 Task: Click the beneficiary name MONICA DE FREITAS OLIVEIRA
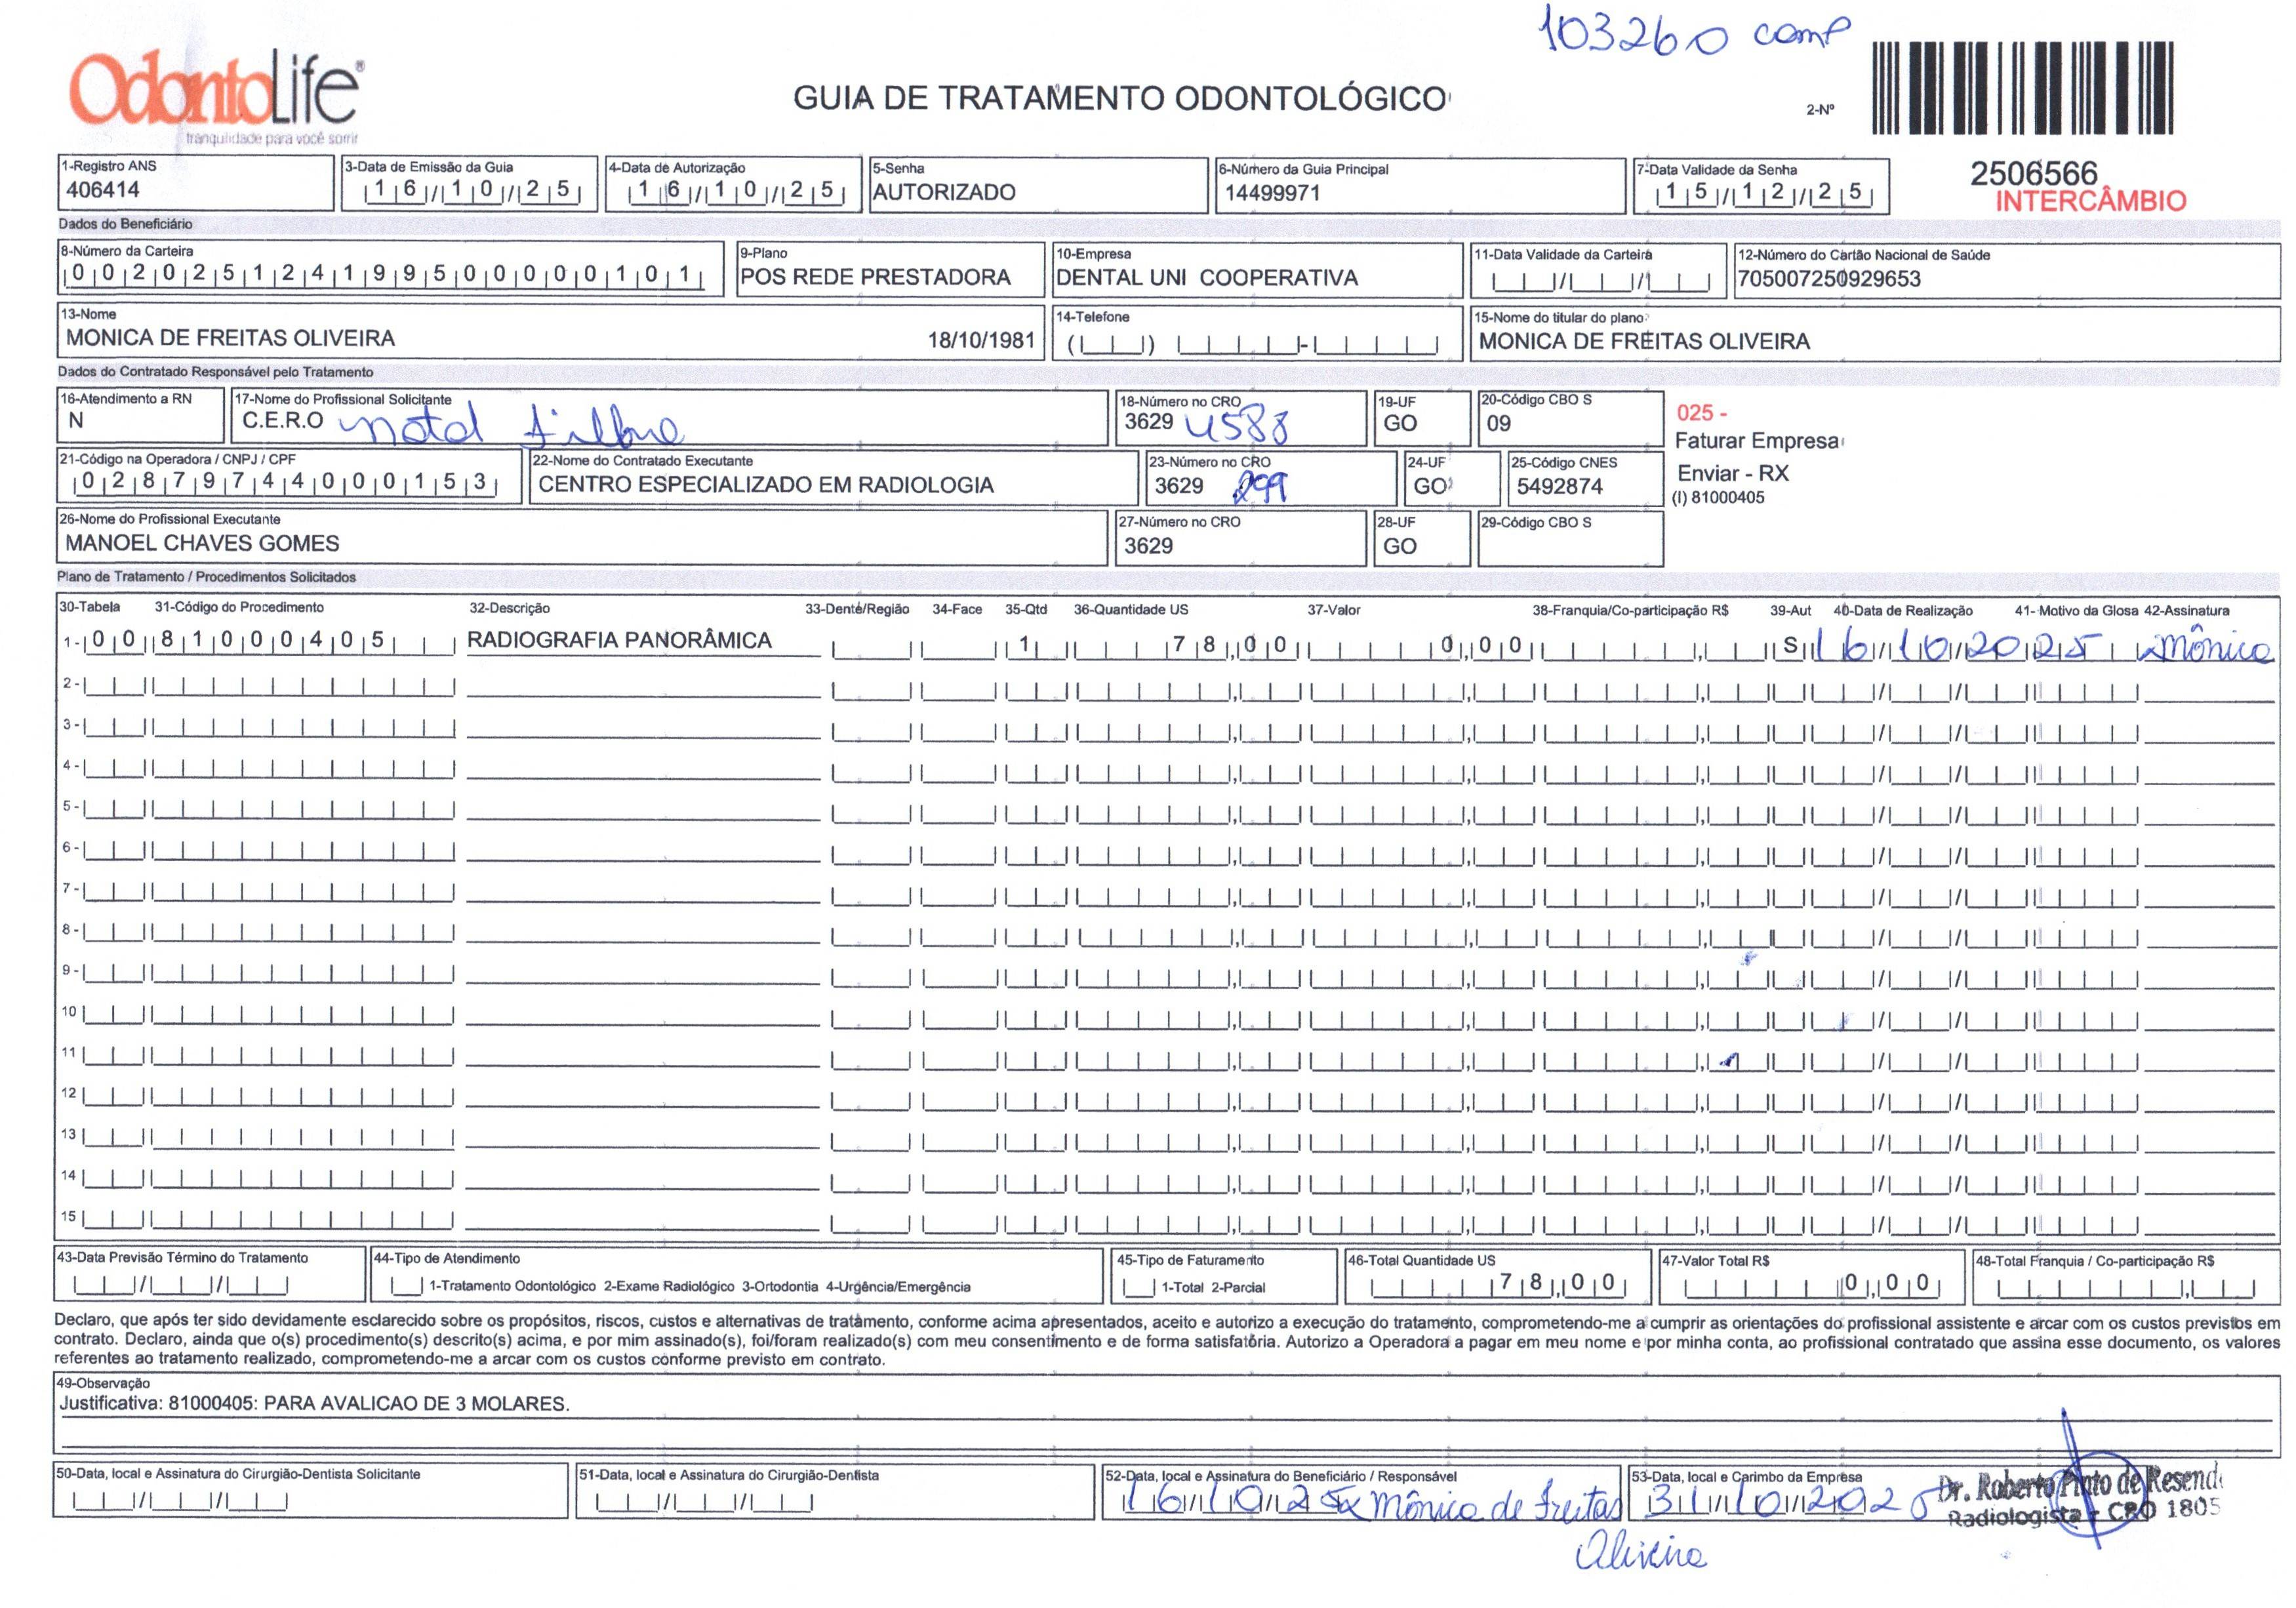click(230, 338)
